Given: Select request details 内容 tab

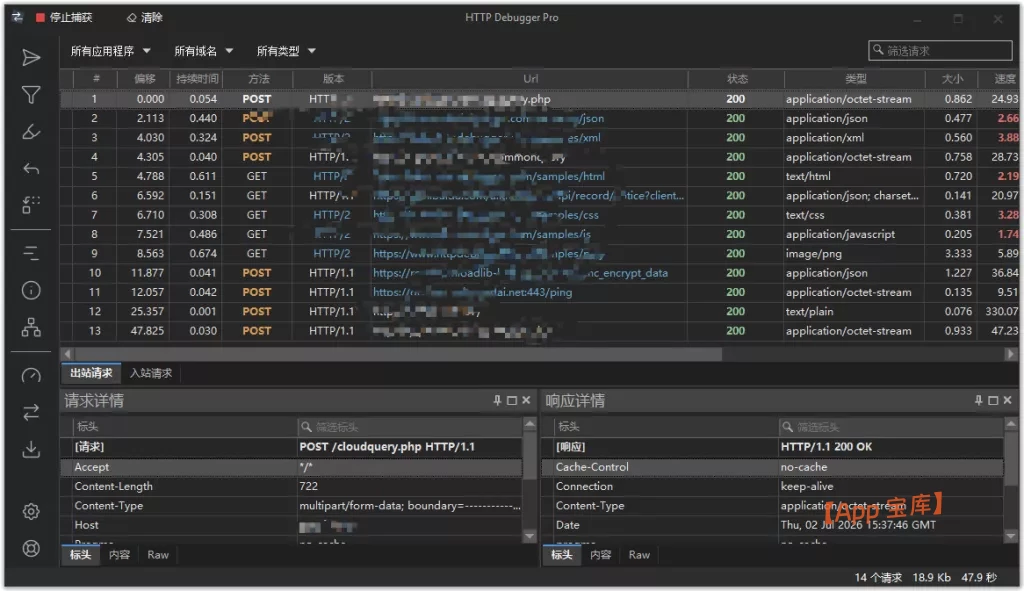Looking at the screenshot, I should (120, 554).
